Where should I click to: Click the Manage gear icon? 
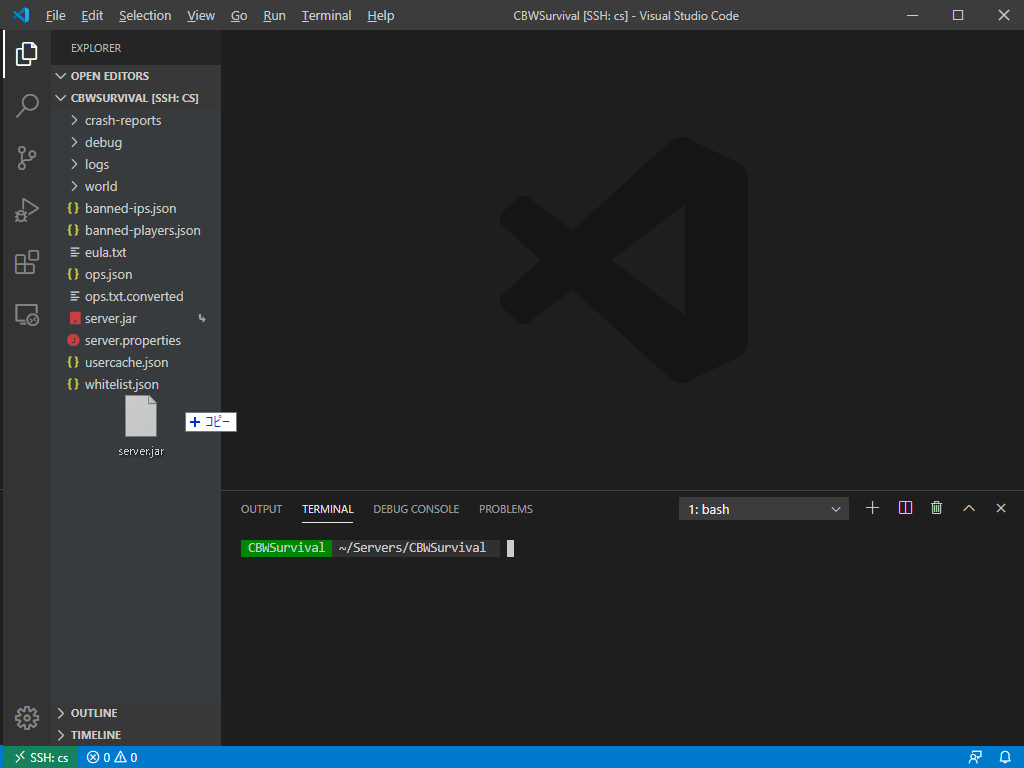pyautogui.click(x=27, y=717)
